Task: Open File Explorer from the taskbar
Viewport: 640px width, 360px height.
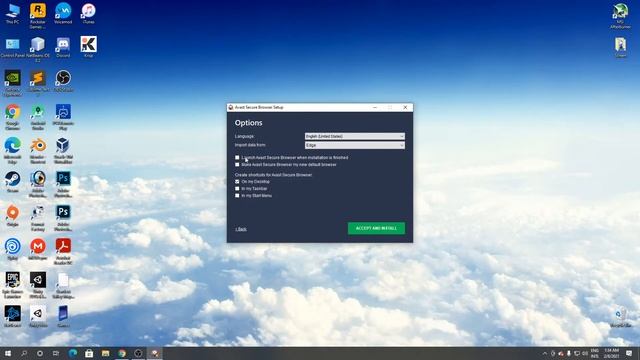Action: click(x=105, y=353)
